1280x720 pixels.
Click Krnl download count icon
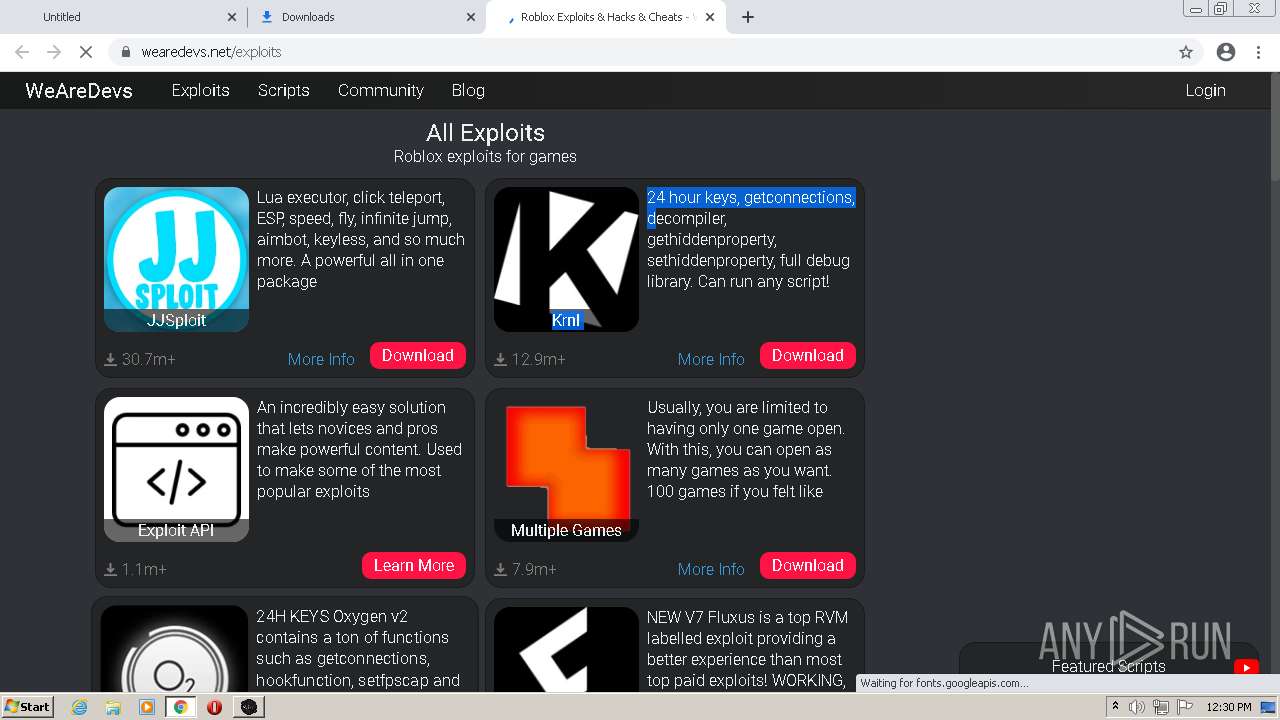(x=501, y=359)
